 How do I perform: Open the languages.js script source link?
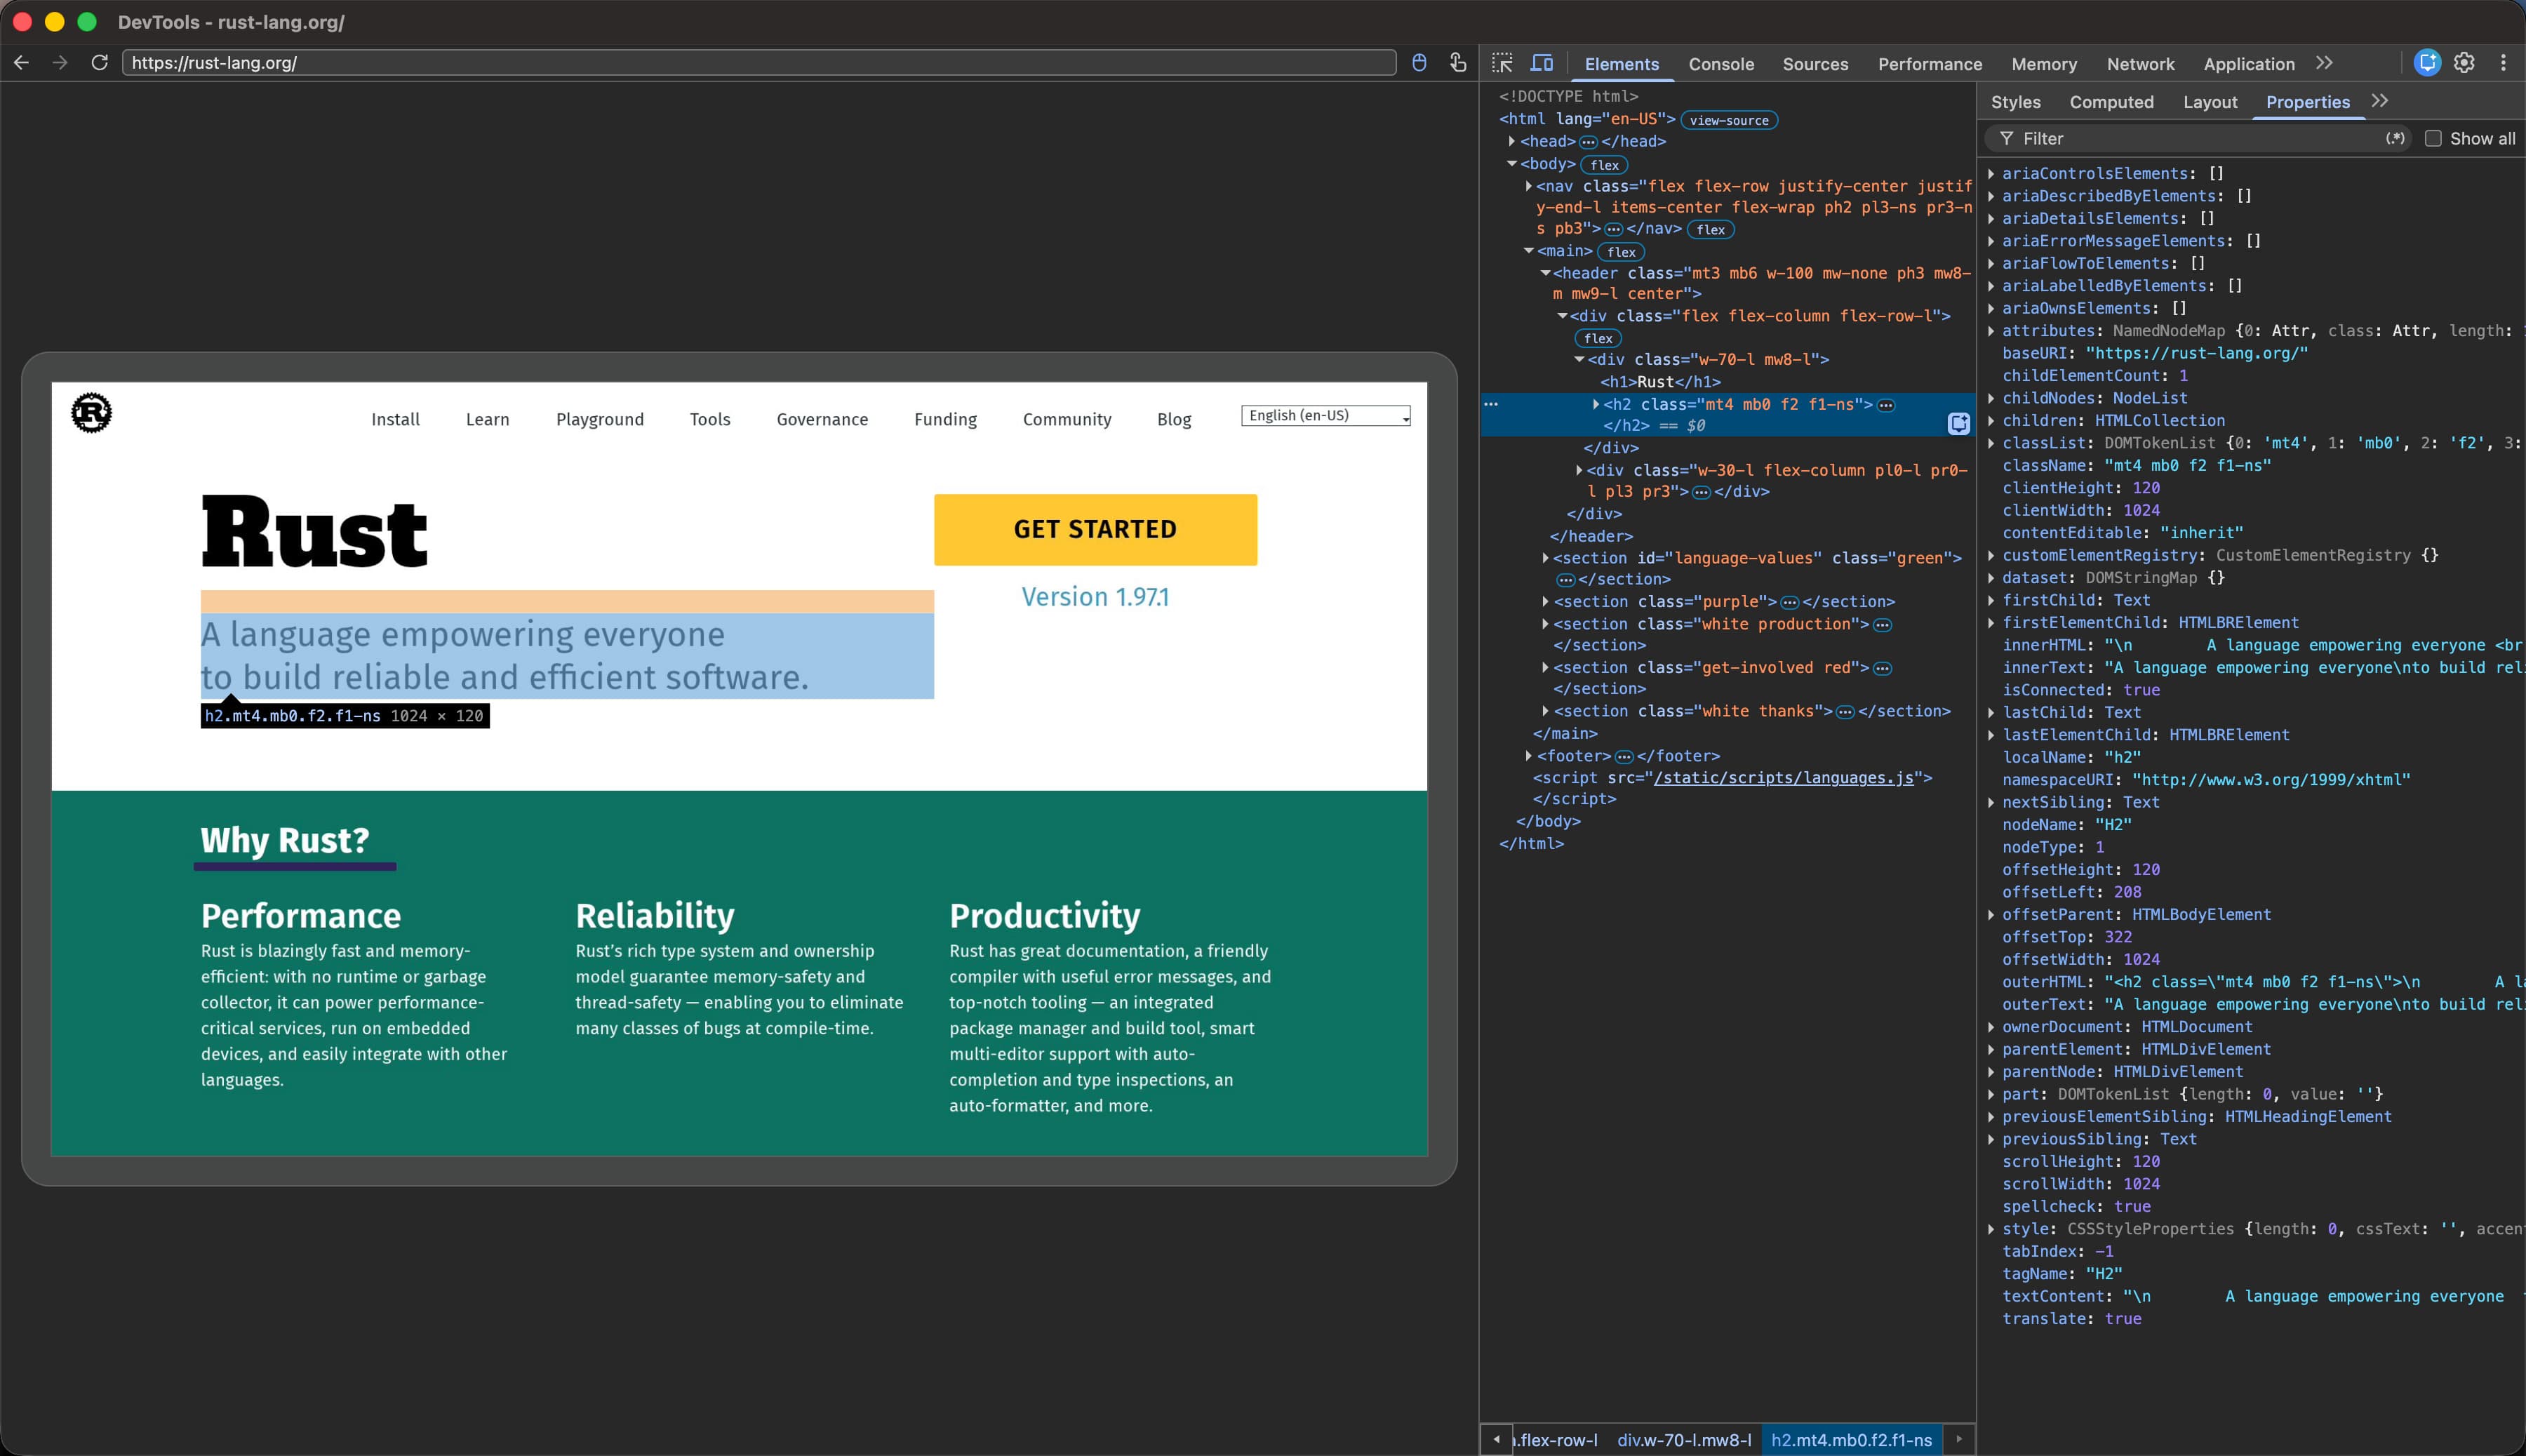[x=1783, y=778]
